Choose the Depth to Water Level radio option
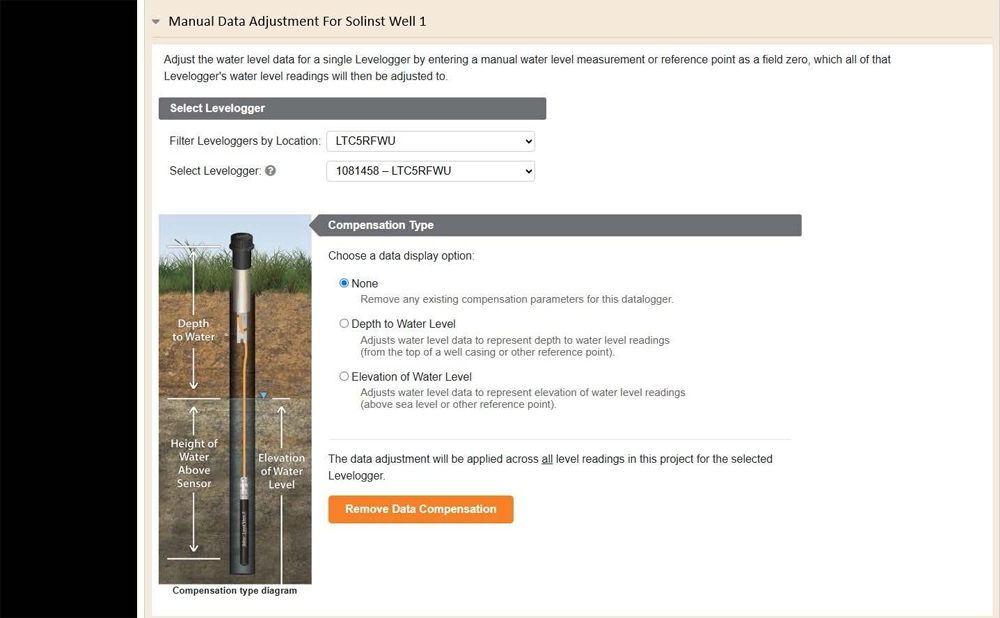Image resolution: width=1000 pixels, height=618 pixels. tap(345, 324)
